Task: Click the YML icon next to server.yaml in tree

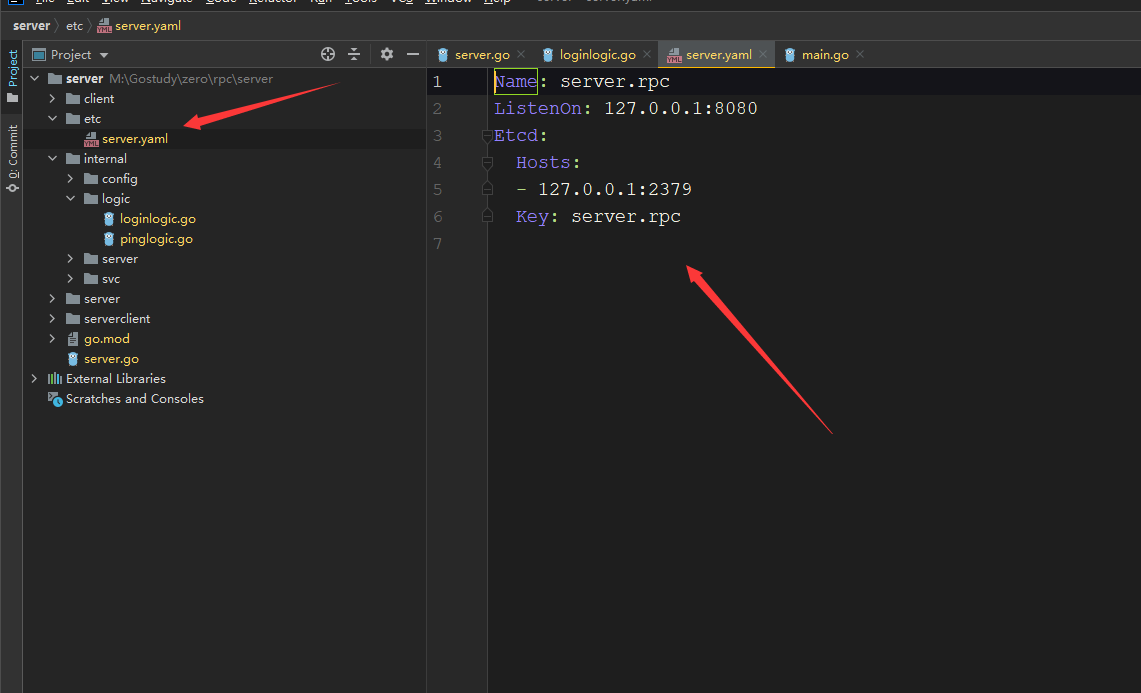Action: (x=91, y=139)
